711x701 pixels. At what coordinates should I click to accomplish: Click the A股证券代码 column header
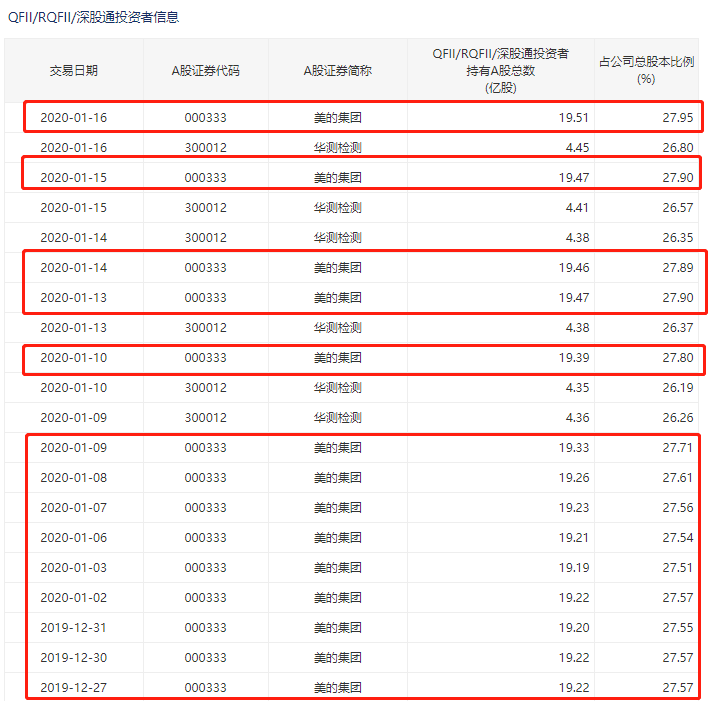point(205,71)
